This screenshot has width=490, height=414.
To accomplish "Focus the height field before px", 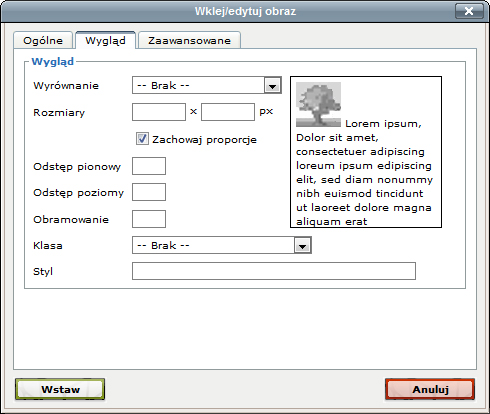I will point(228,112).
